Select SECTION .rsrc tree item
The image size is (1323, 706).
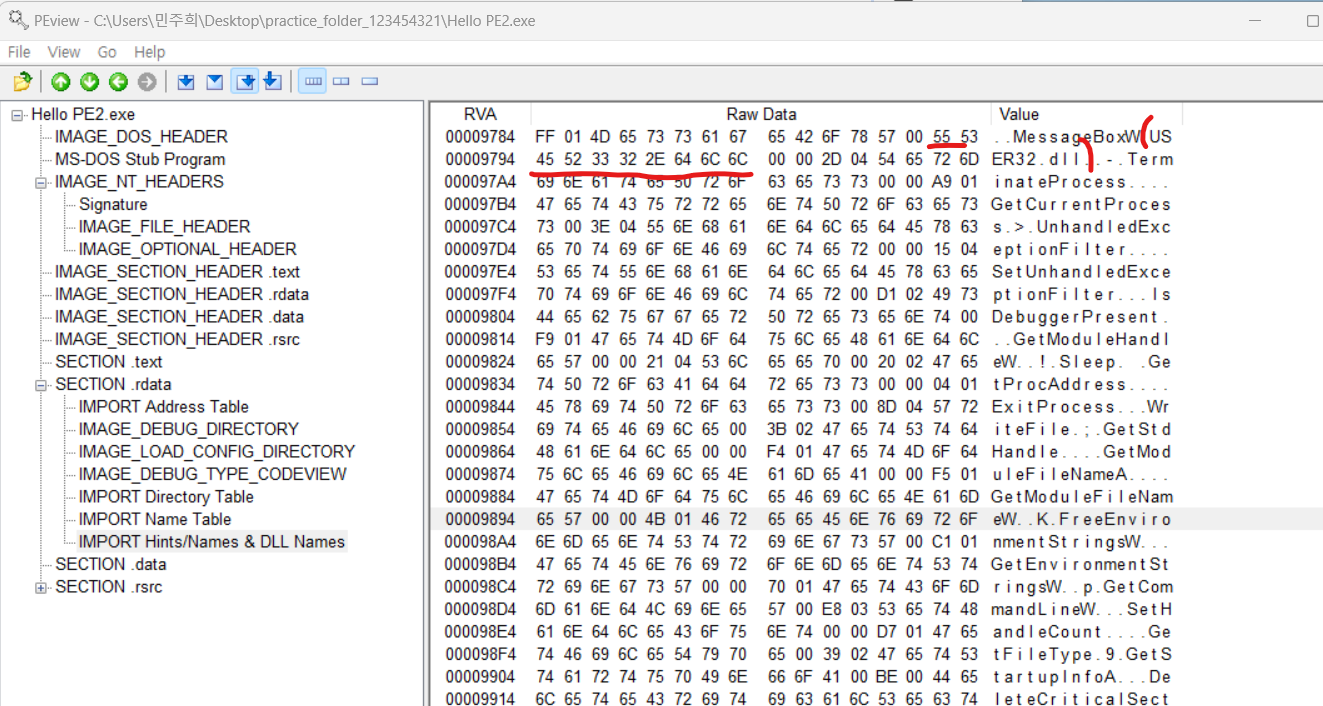108,586
